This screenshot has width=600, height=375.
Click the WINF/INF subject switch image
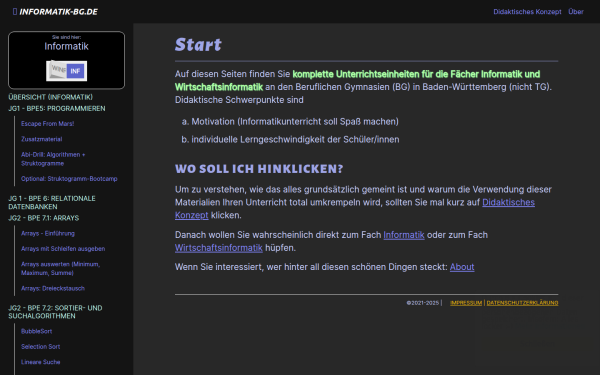(x=67, y=71)
